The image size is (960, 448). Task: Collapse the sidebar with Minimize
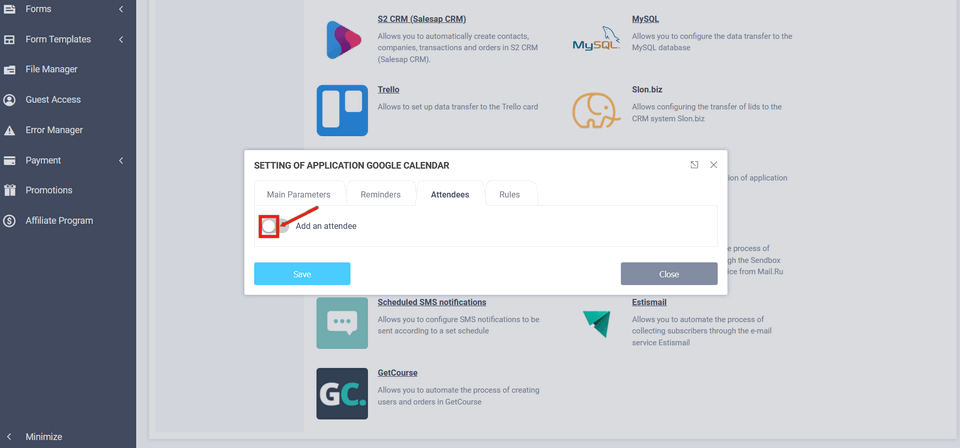point(43,437)
